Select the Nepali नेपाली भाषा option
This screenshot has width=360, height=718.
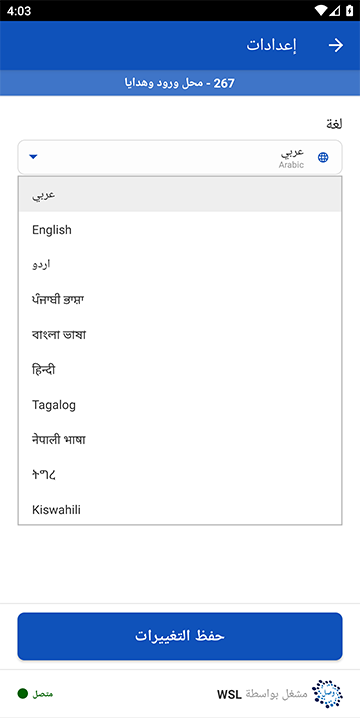point(180,440)
